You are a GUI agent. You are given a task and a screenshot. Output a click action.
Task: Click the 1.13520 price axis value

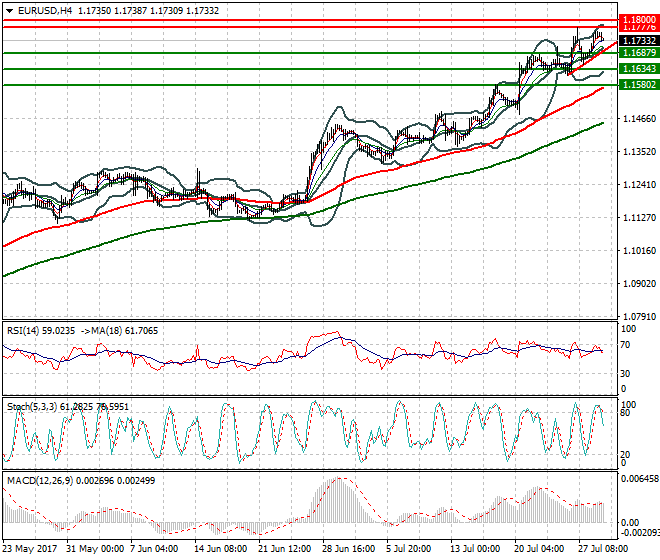point(639,151)
